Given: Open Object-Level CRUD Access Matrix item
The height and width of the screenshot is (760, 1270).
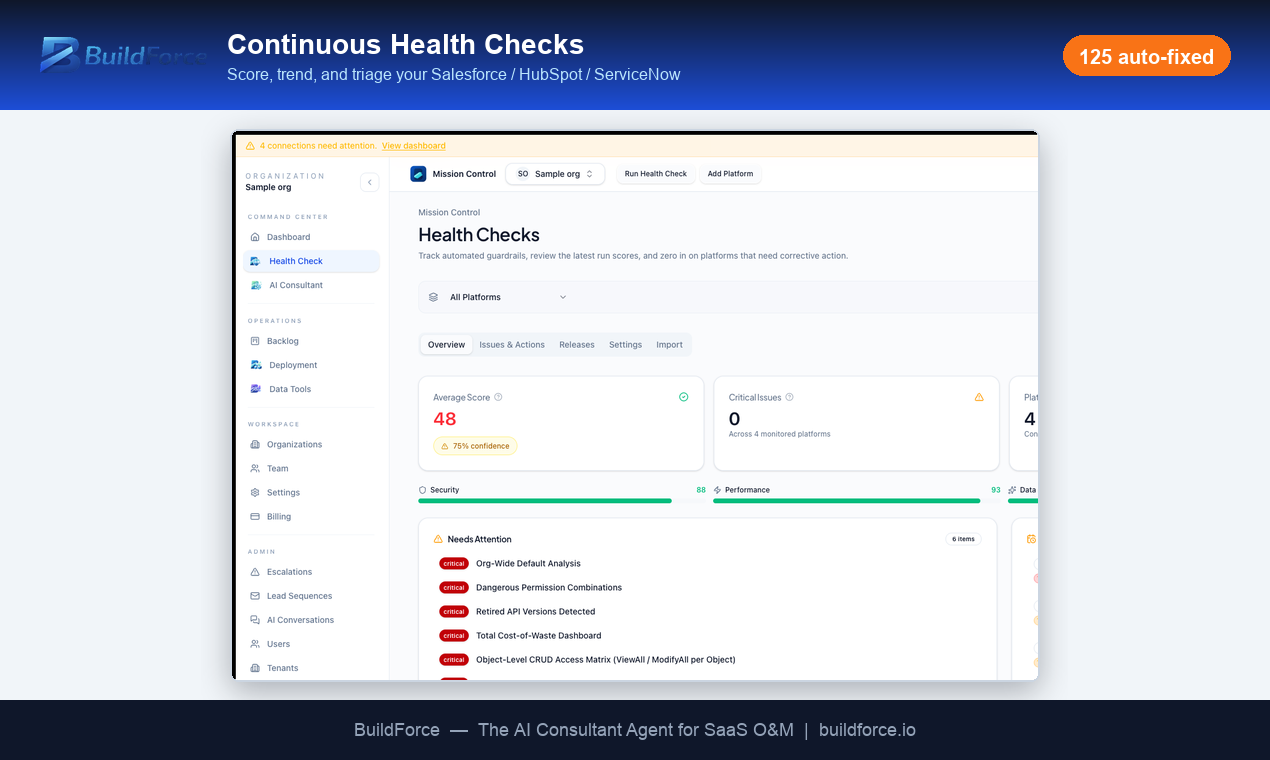Looking at the screenshot, I should pyautogui.click(x=606, y=660).
